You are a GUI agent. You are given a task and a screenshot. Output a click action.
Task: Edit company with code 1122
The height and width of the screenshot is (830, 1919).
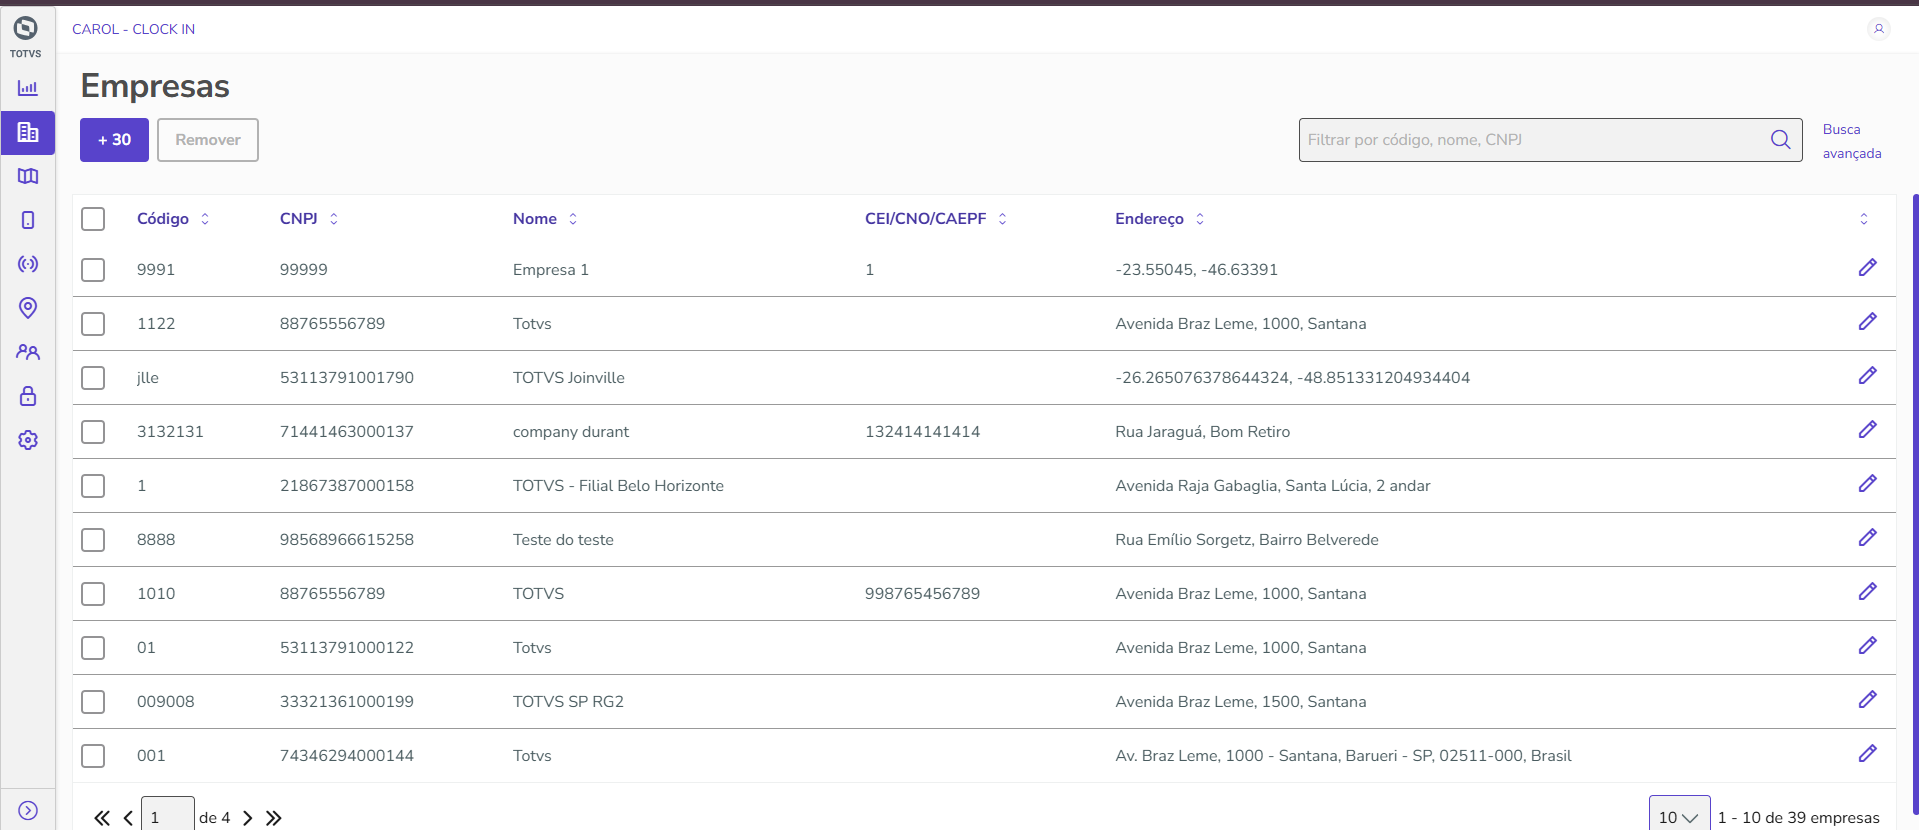click(1867, 322)
